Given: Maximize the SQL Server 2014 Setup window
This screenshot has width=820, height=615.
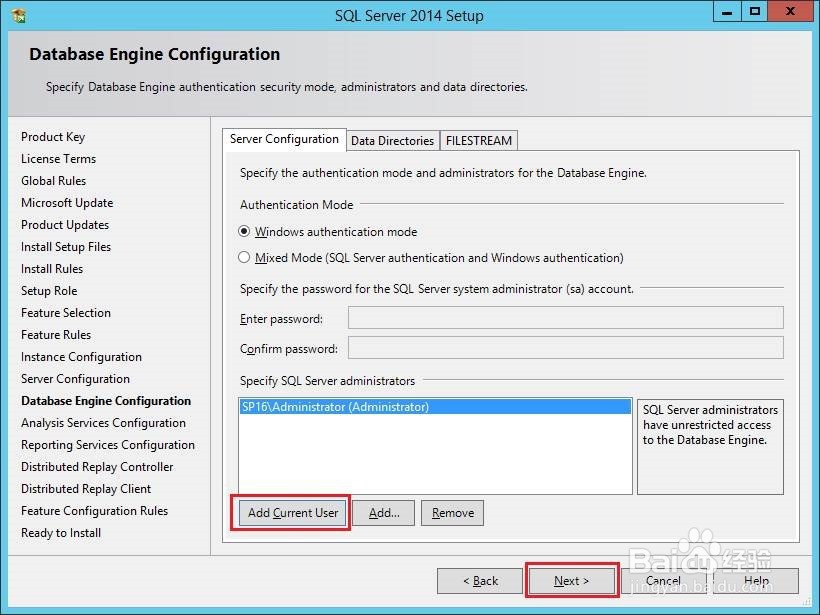Looking at the screenshot, I should (x=755, y=12).
